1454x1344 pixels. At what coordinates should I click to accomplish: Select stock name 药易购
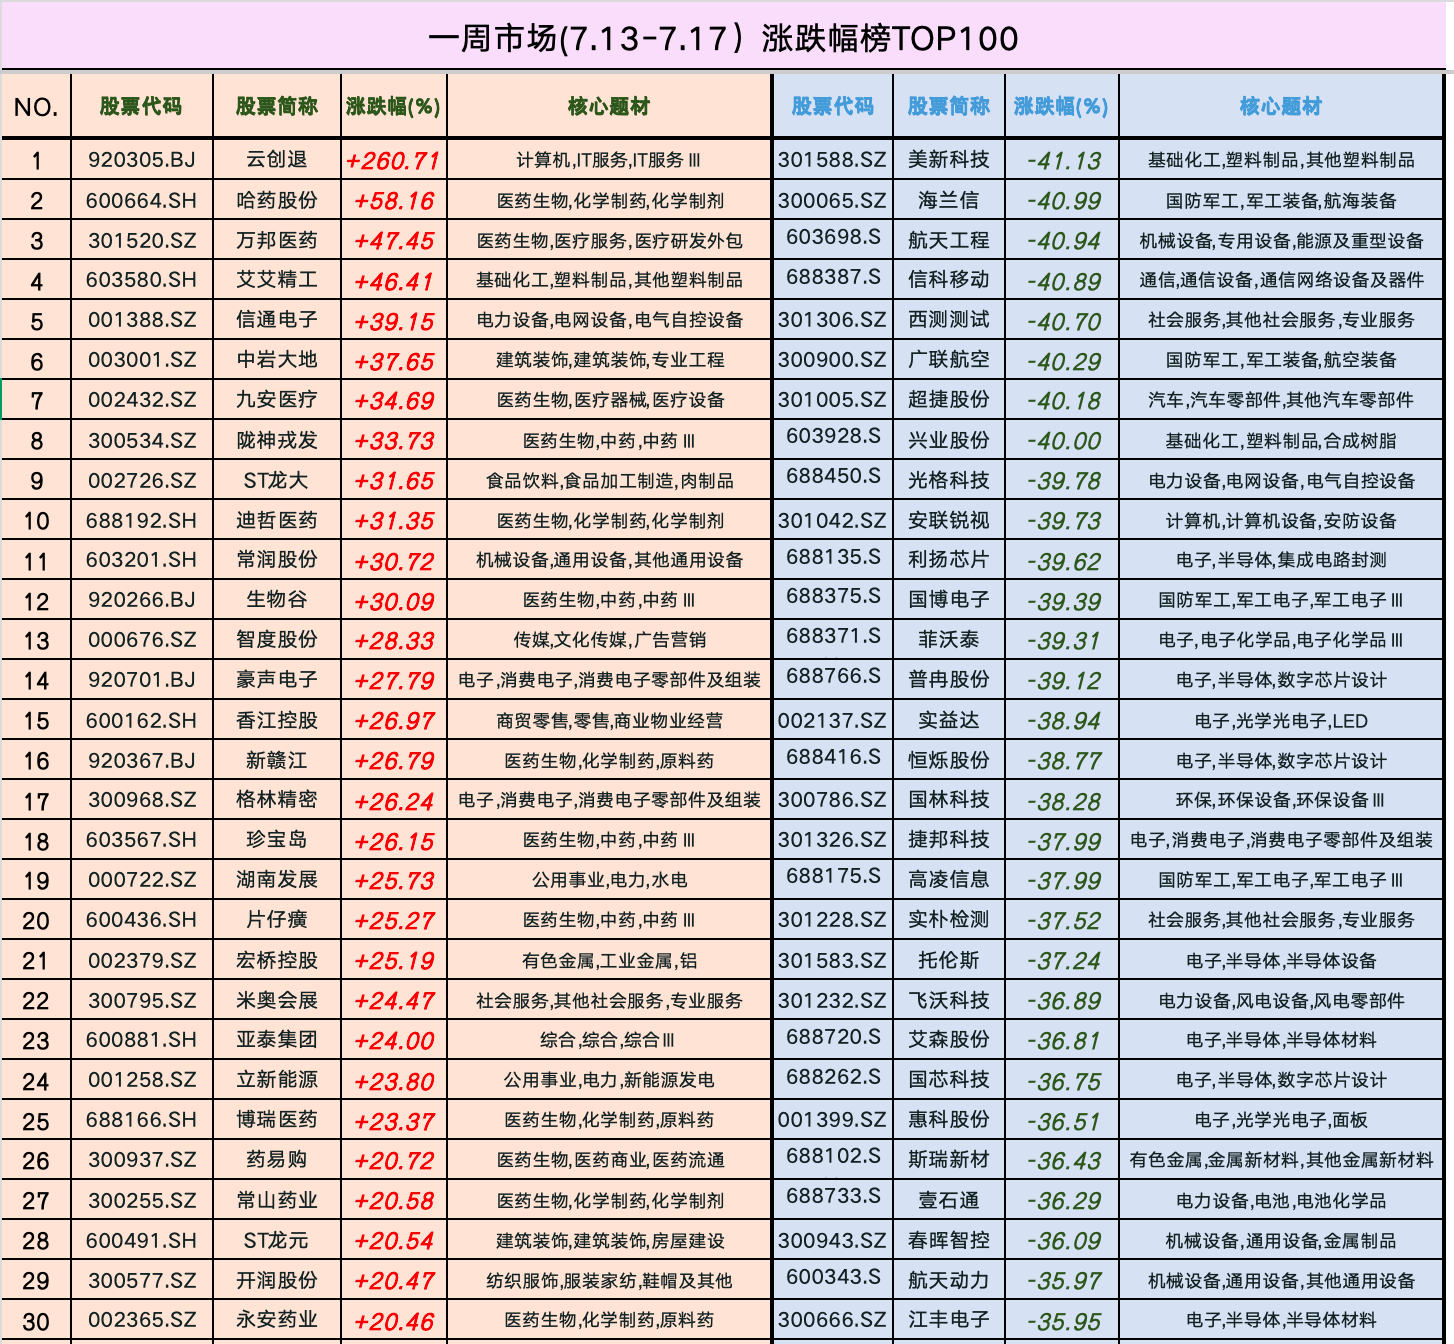click(x=277, y=1160)
